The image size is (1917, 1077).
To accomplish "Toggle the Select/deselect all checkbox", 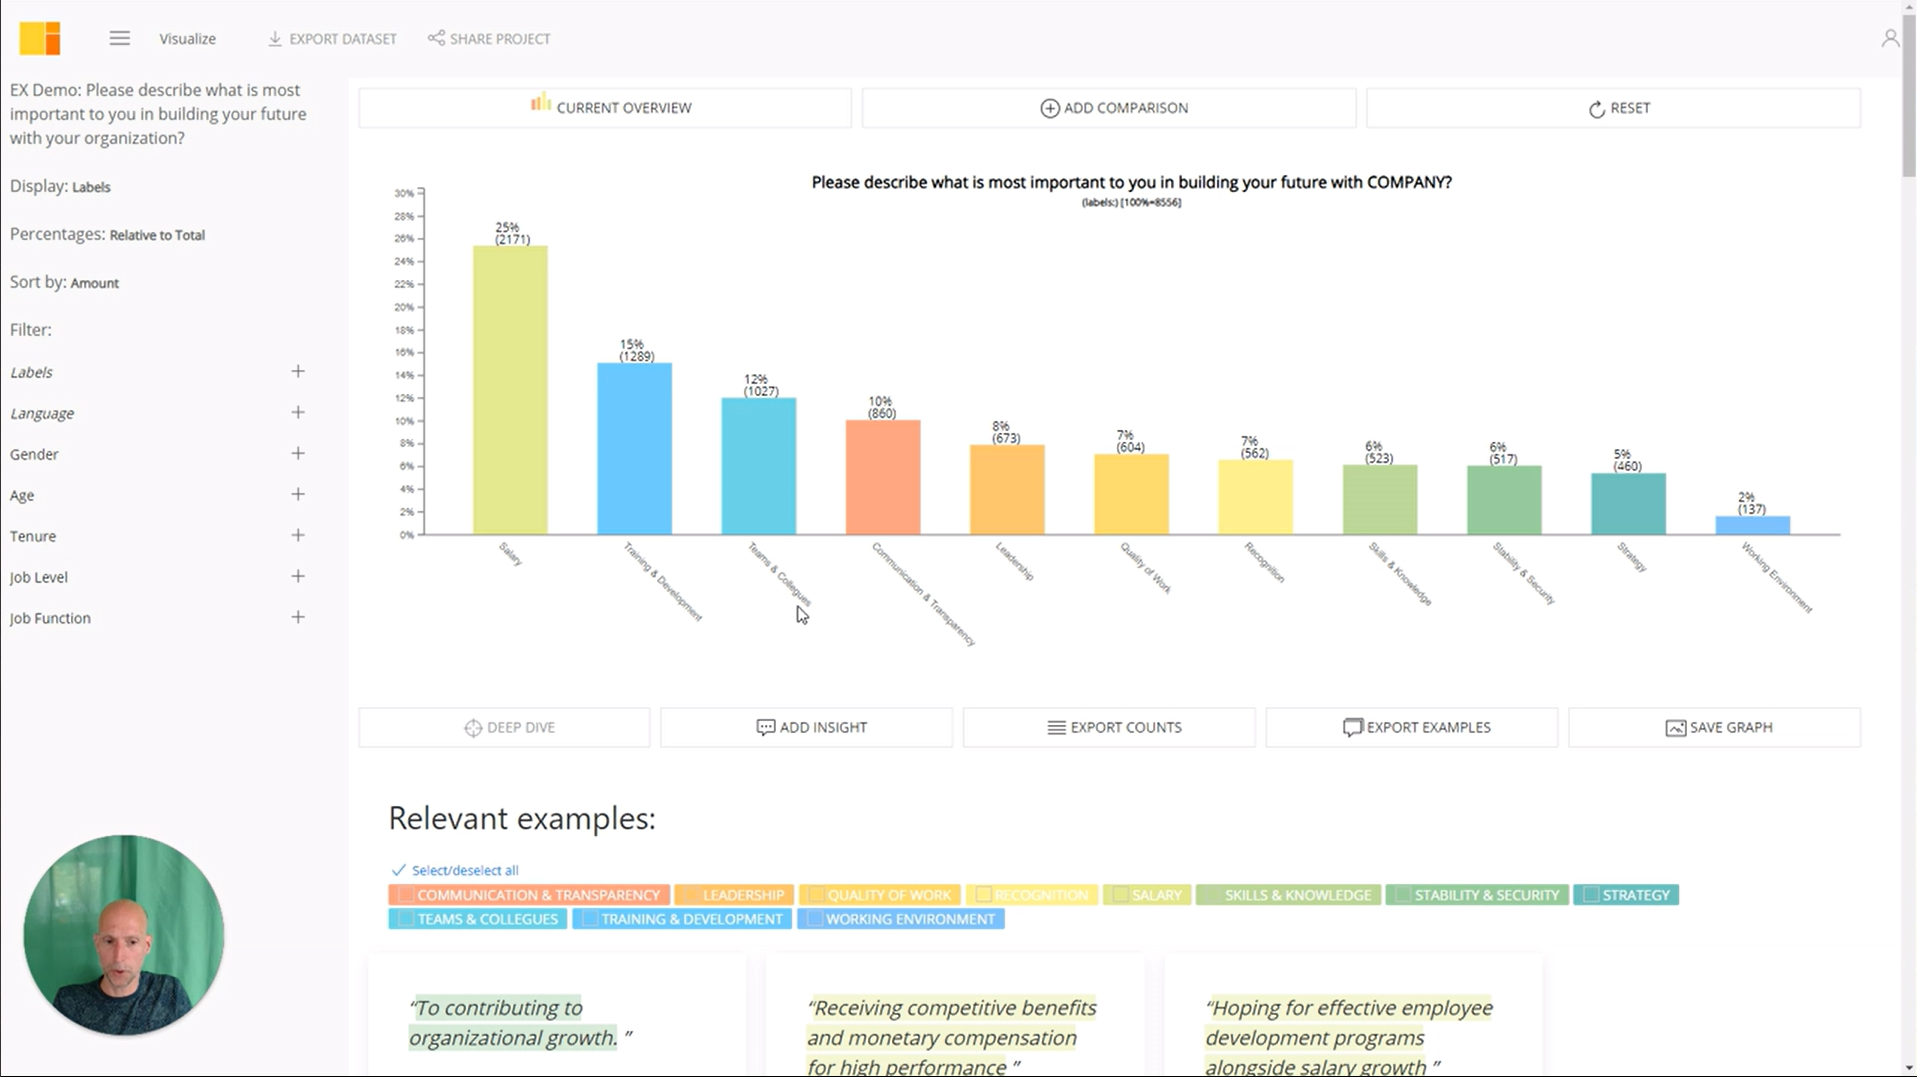I will pyautogui.click(x=399, y=869).
